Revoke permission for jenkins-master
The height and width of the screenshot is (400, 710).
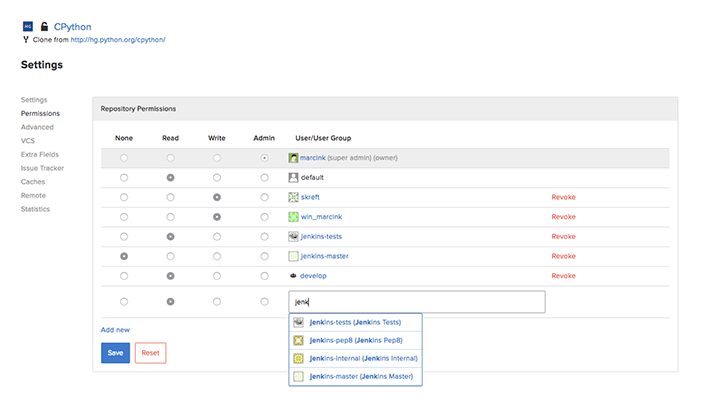[x=563, y=256]
